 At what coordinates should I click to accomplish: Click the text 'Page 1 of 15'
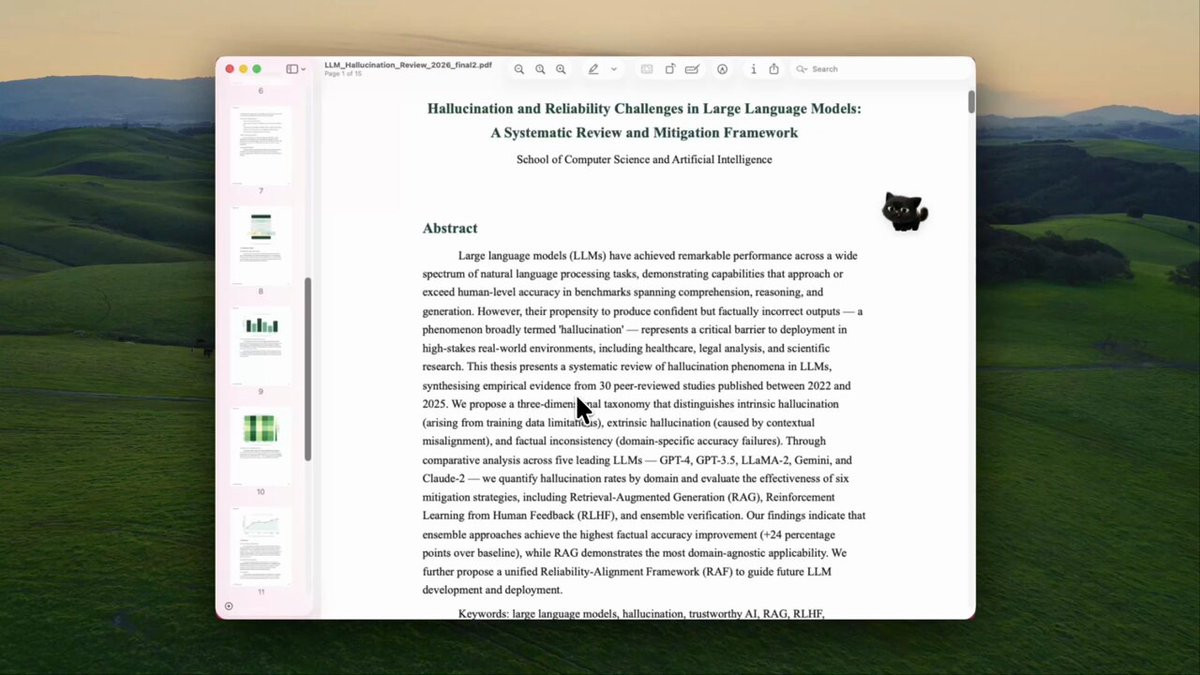point(345,74)
